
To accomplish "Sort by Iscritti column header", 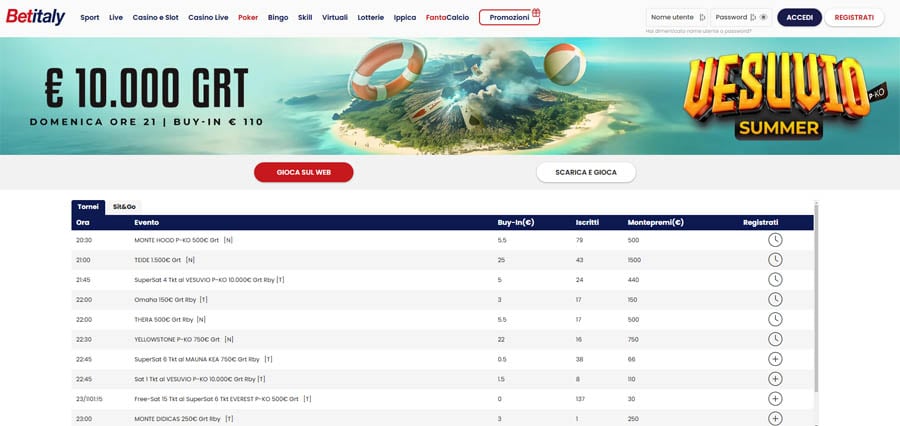I will coord(587,222).
